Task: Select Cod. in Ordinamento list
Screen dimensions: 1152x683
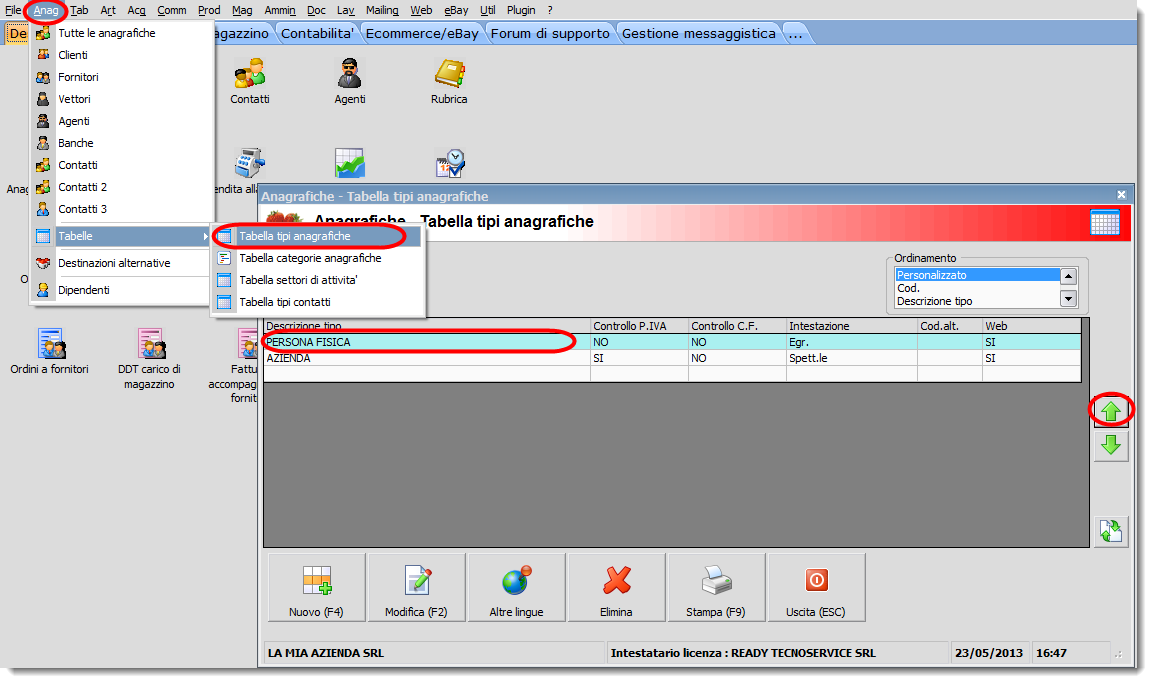Action: coord(976,288)
